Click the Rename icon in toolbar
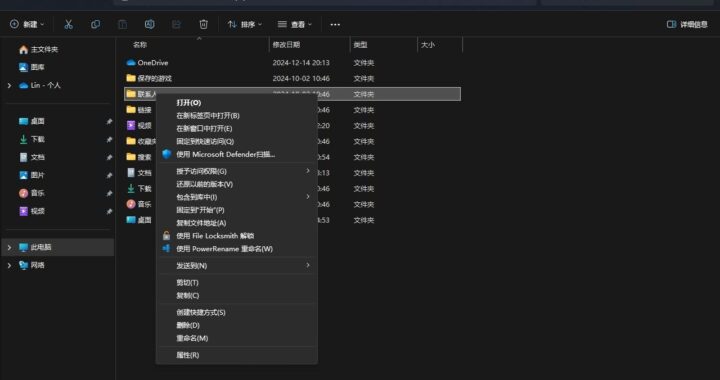Image resolution: width=720 pixels, height=380 pixels. coord(150,24)
